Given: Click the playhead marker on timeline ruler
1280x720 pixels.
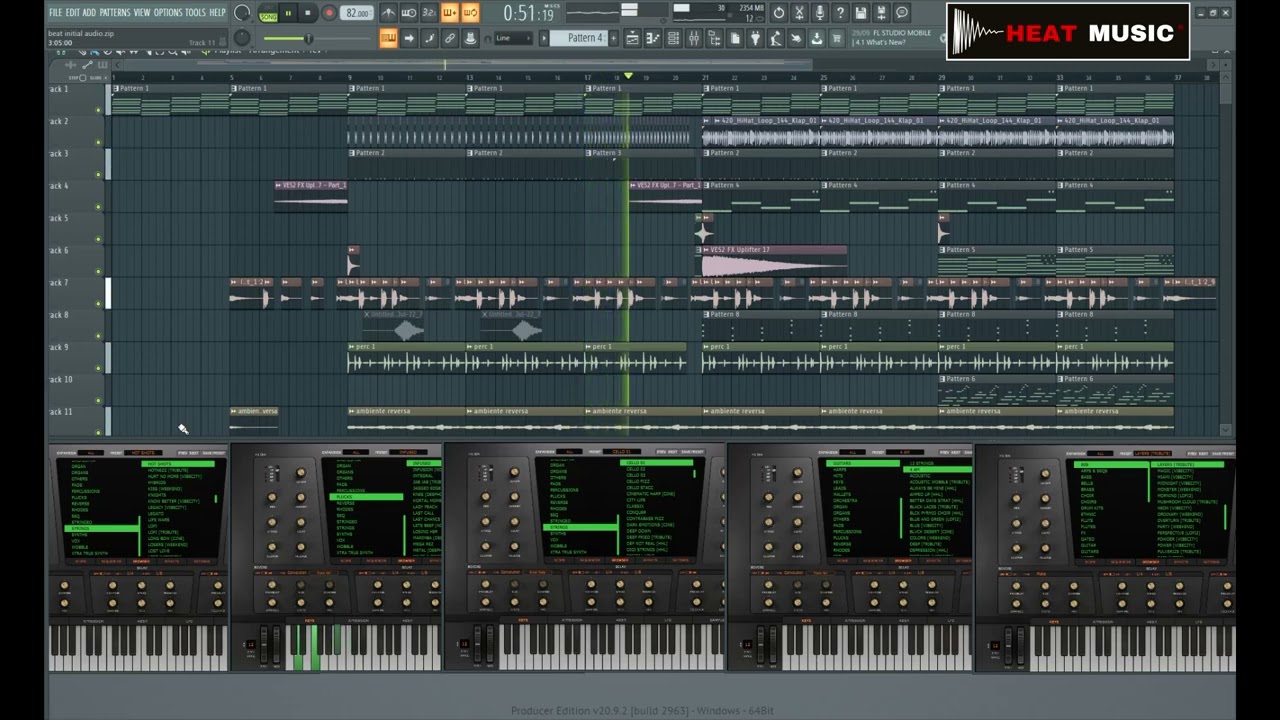Looking at the screenshot, I should (x=628, y=76).
